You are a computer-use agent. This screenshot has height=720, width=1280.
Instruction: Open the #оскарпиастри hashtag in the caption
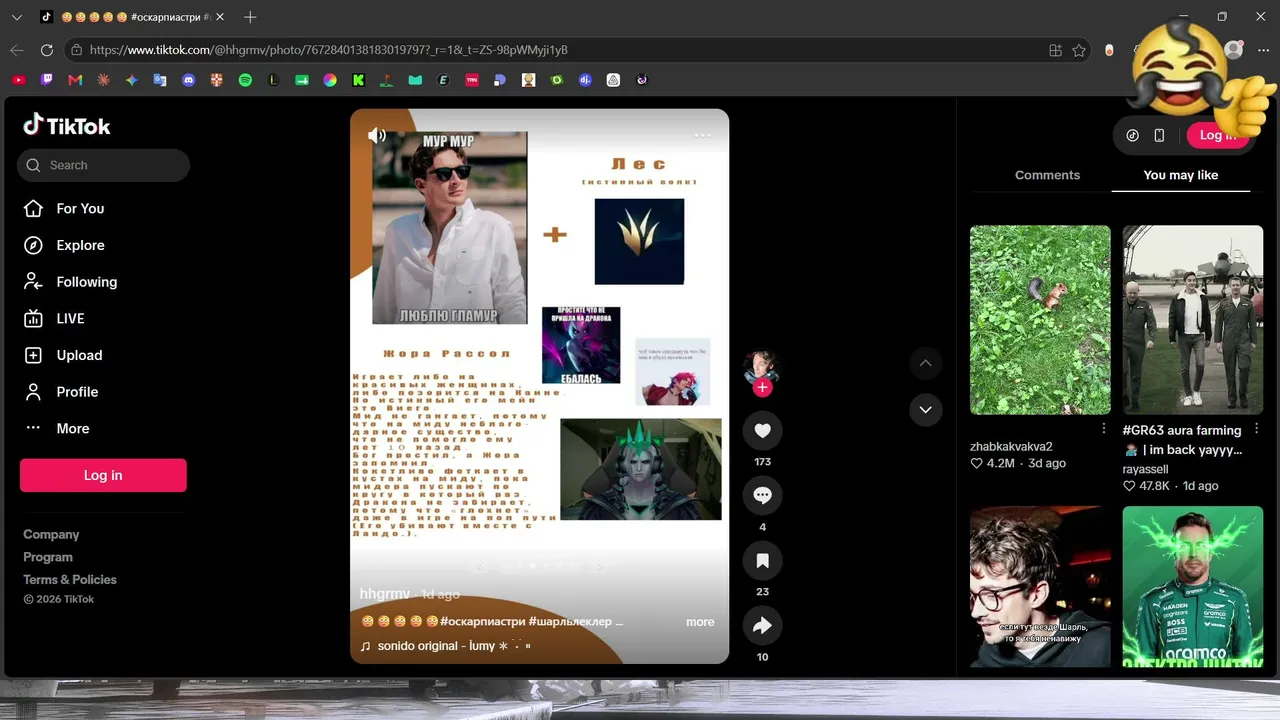point(482,622)
